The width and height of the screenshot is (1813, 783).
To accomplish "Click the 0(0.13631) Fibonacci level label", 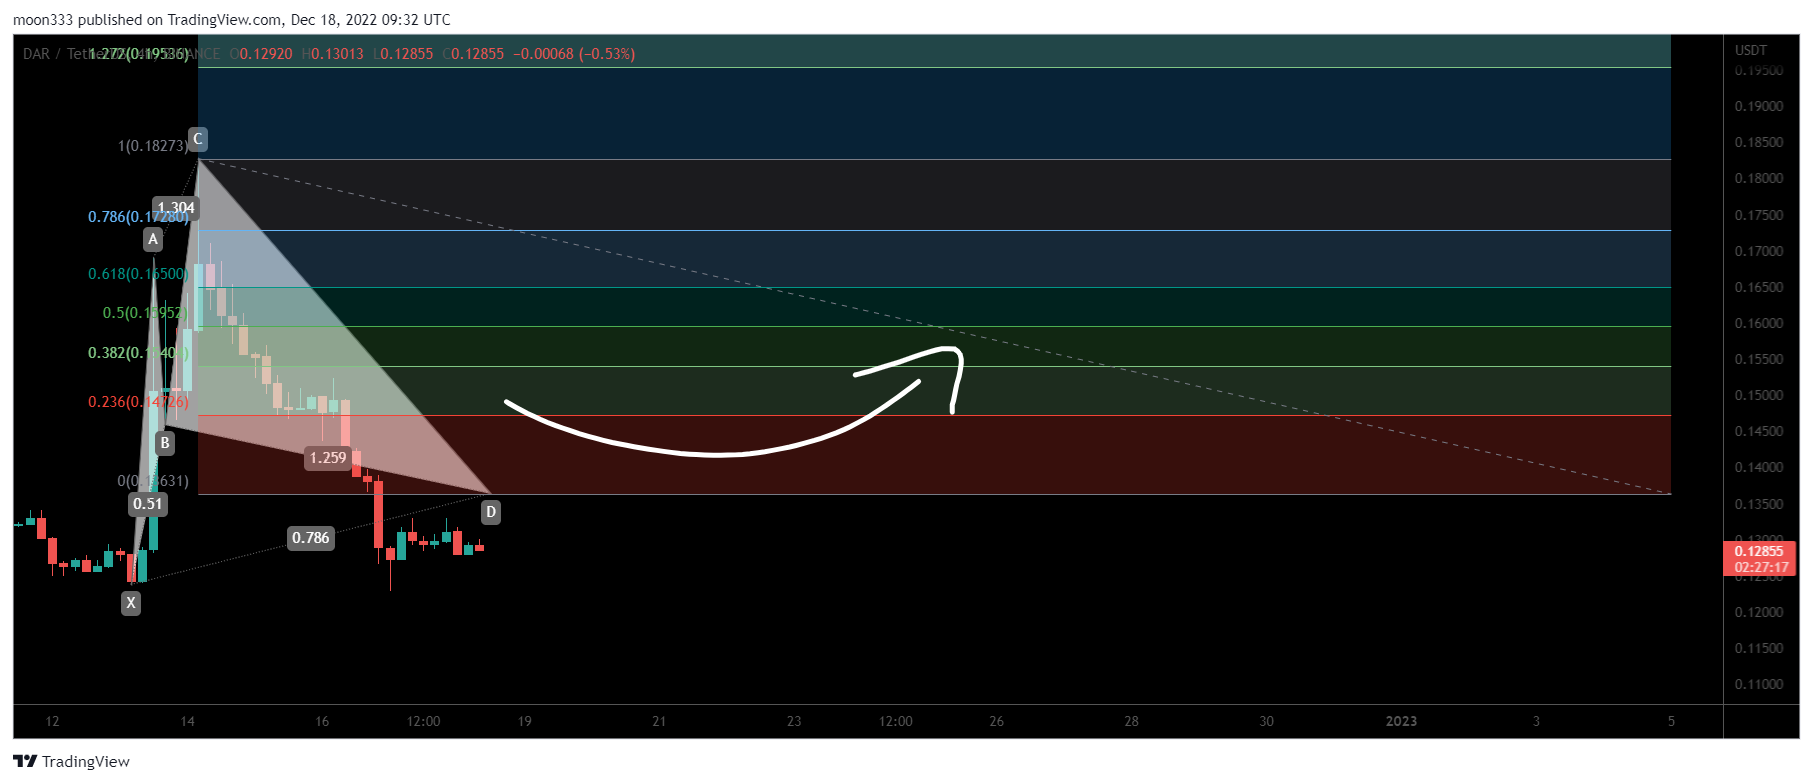I will [153, 481].
